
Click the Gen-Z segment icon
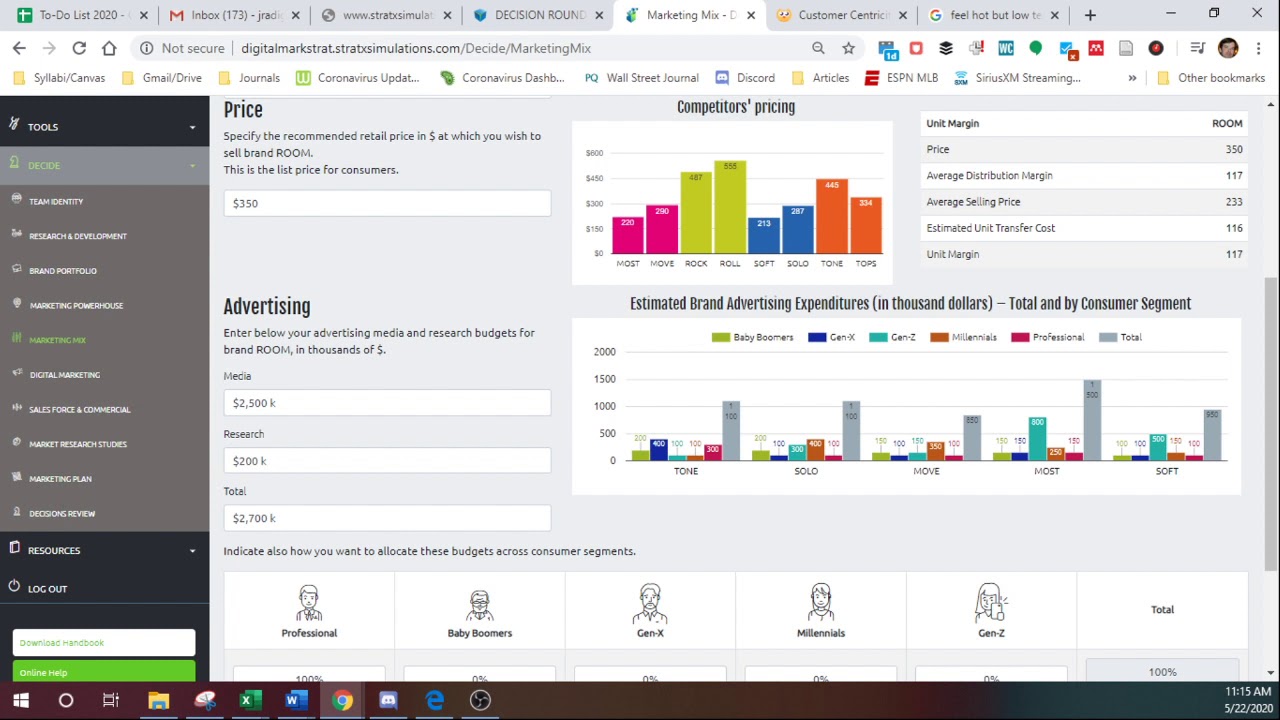click(991, 604)
